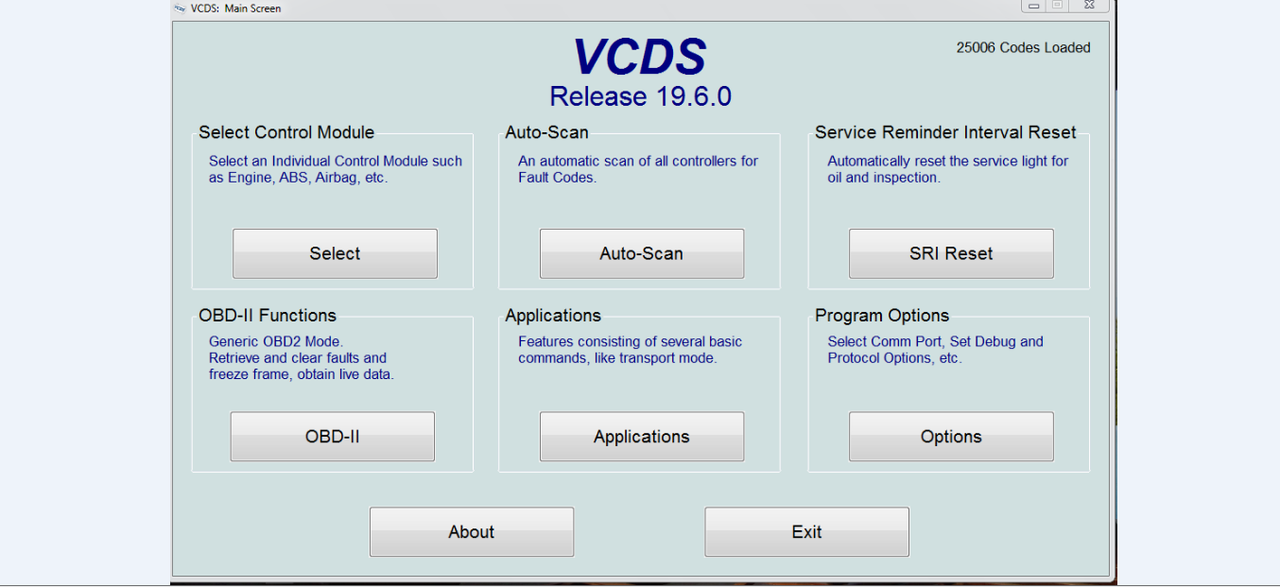Click the 'Program Options' group heading
1280x587 pixels.
[x=882, y=315]
